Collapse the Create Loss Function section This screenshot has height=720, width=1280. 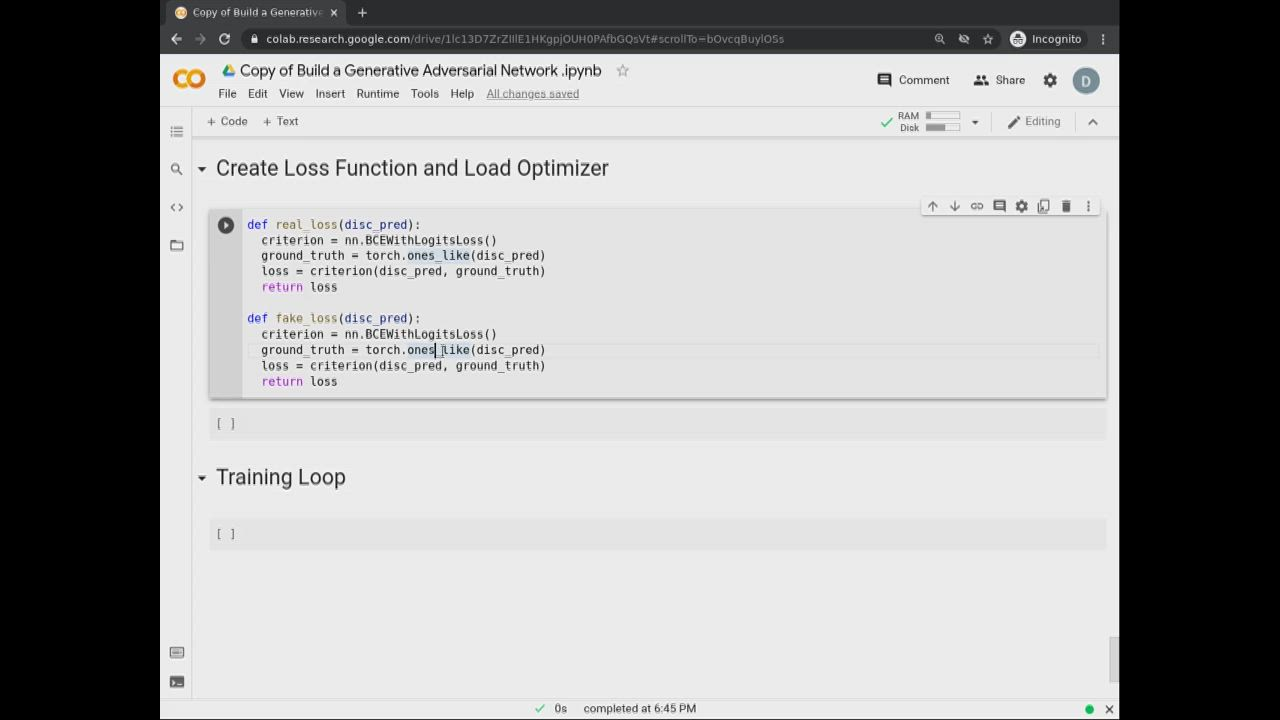pyautogui.click(x=202, y=169)
